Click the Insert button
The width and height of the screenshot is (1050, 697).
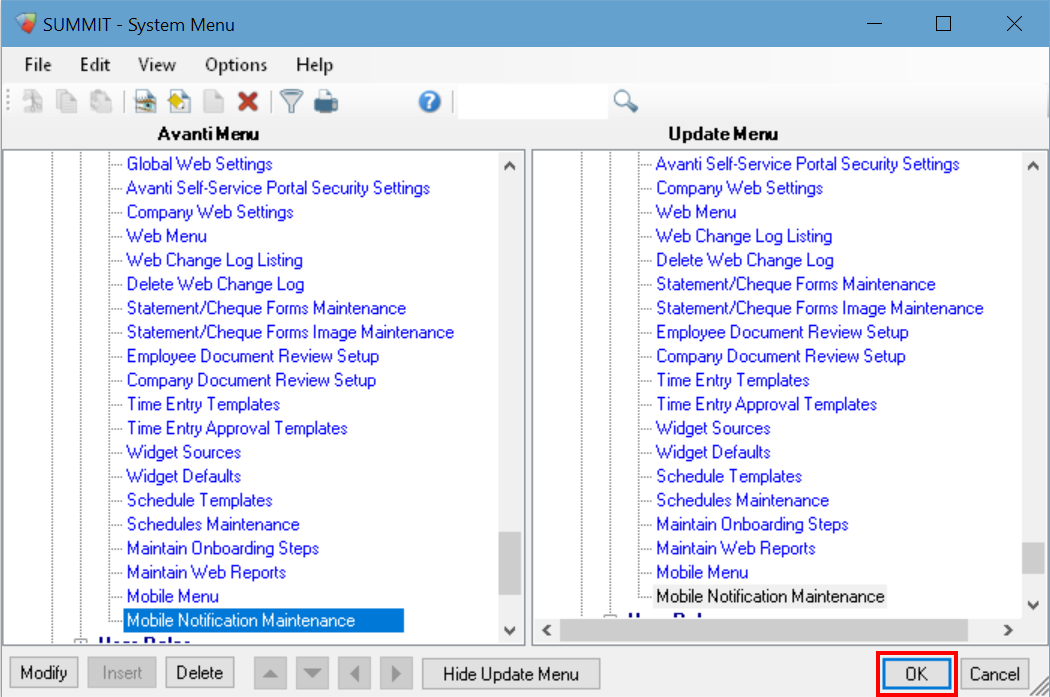click(x=122, y=673)
